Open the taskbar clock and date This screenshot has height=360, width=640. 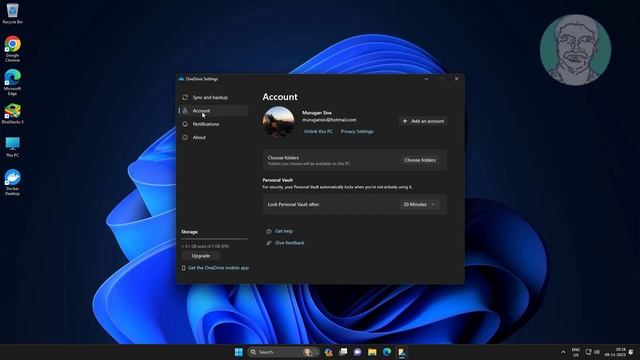616,352
